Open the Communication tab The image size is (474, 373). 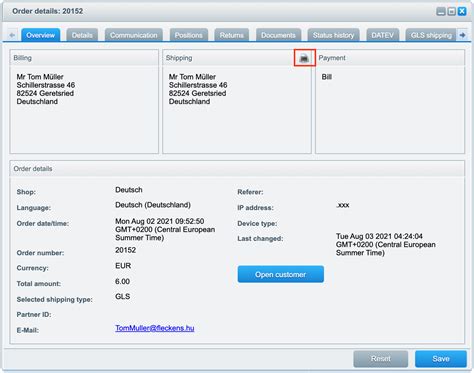(134, 35)
